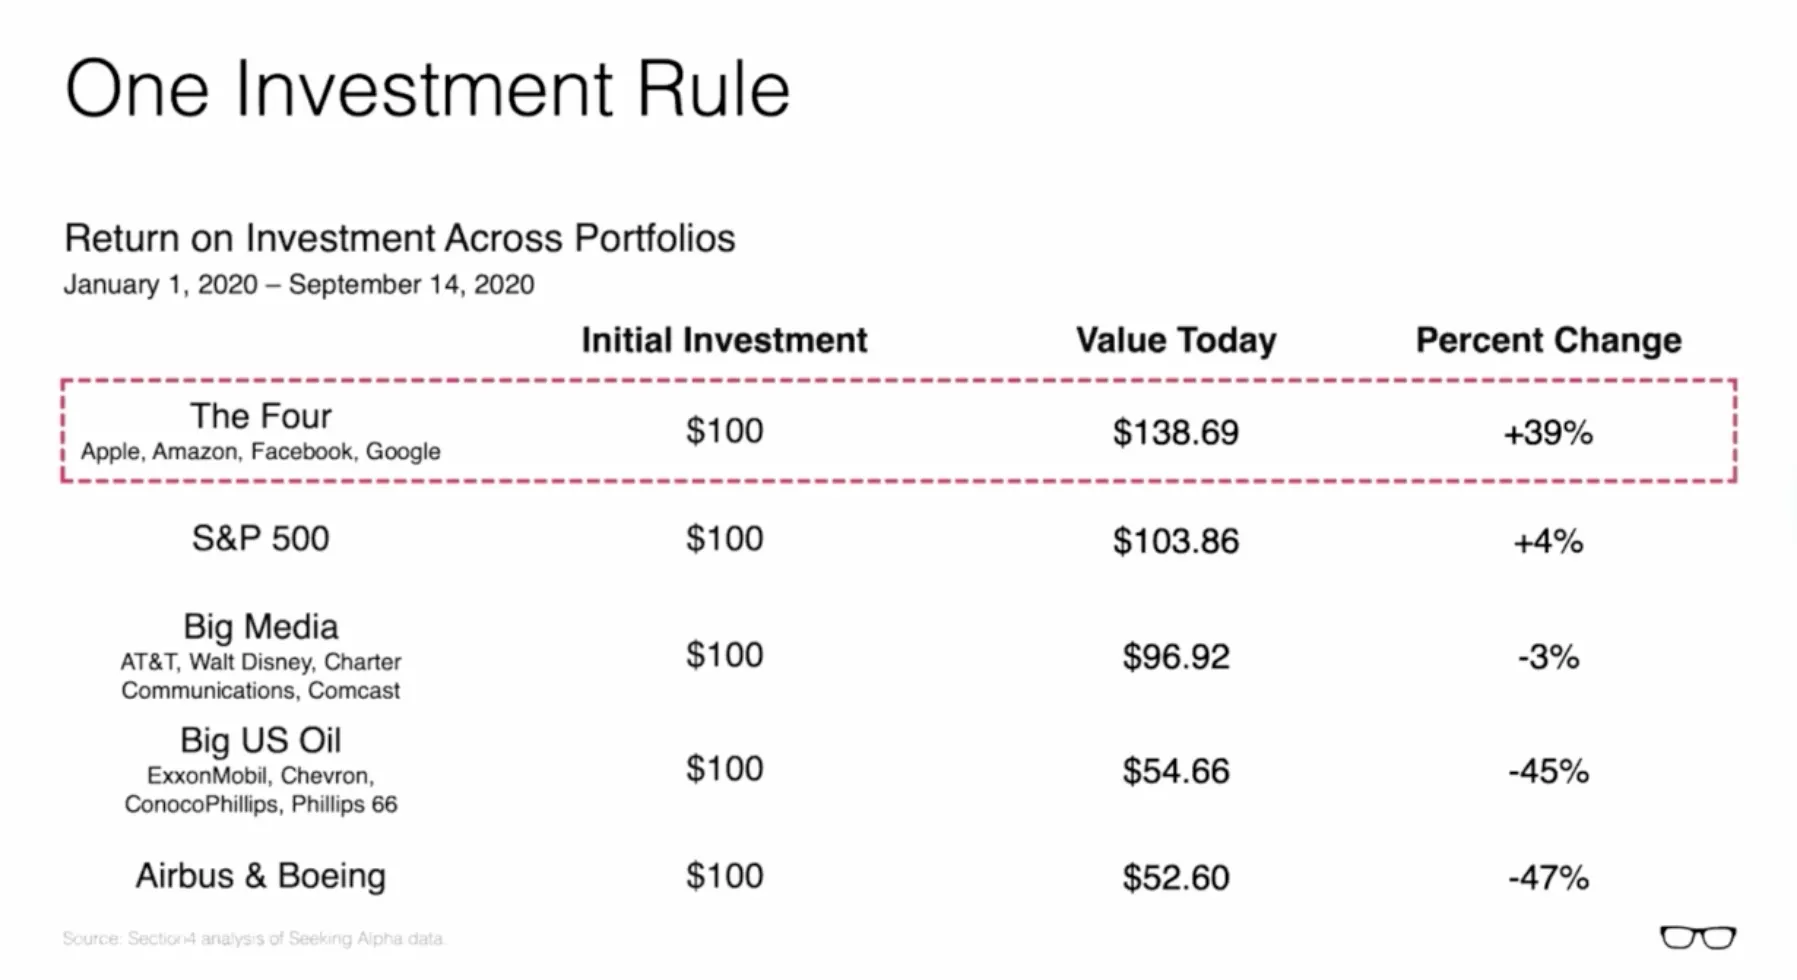Viewport: 1797px width, 980px height.
Task: Click the $138.69 value
Action: tap(1175, 432)
